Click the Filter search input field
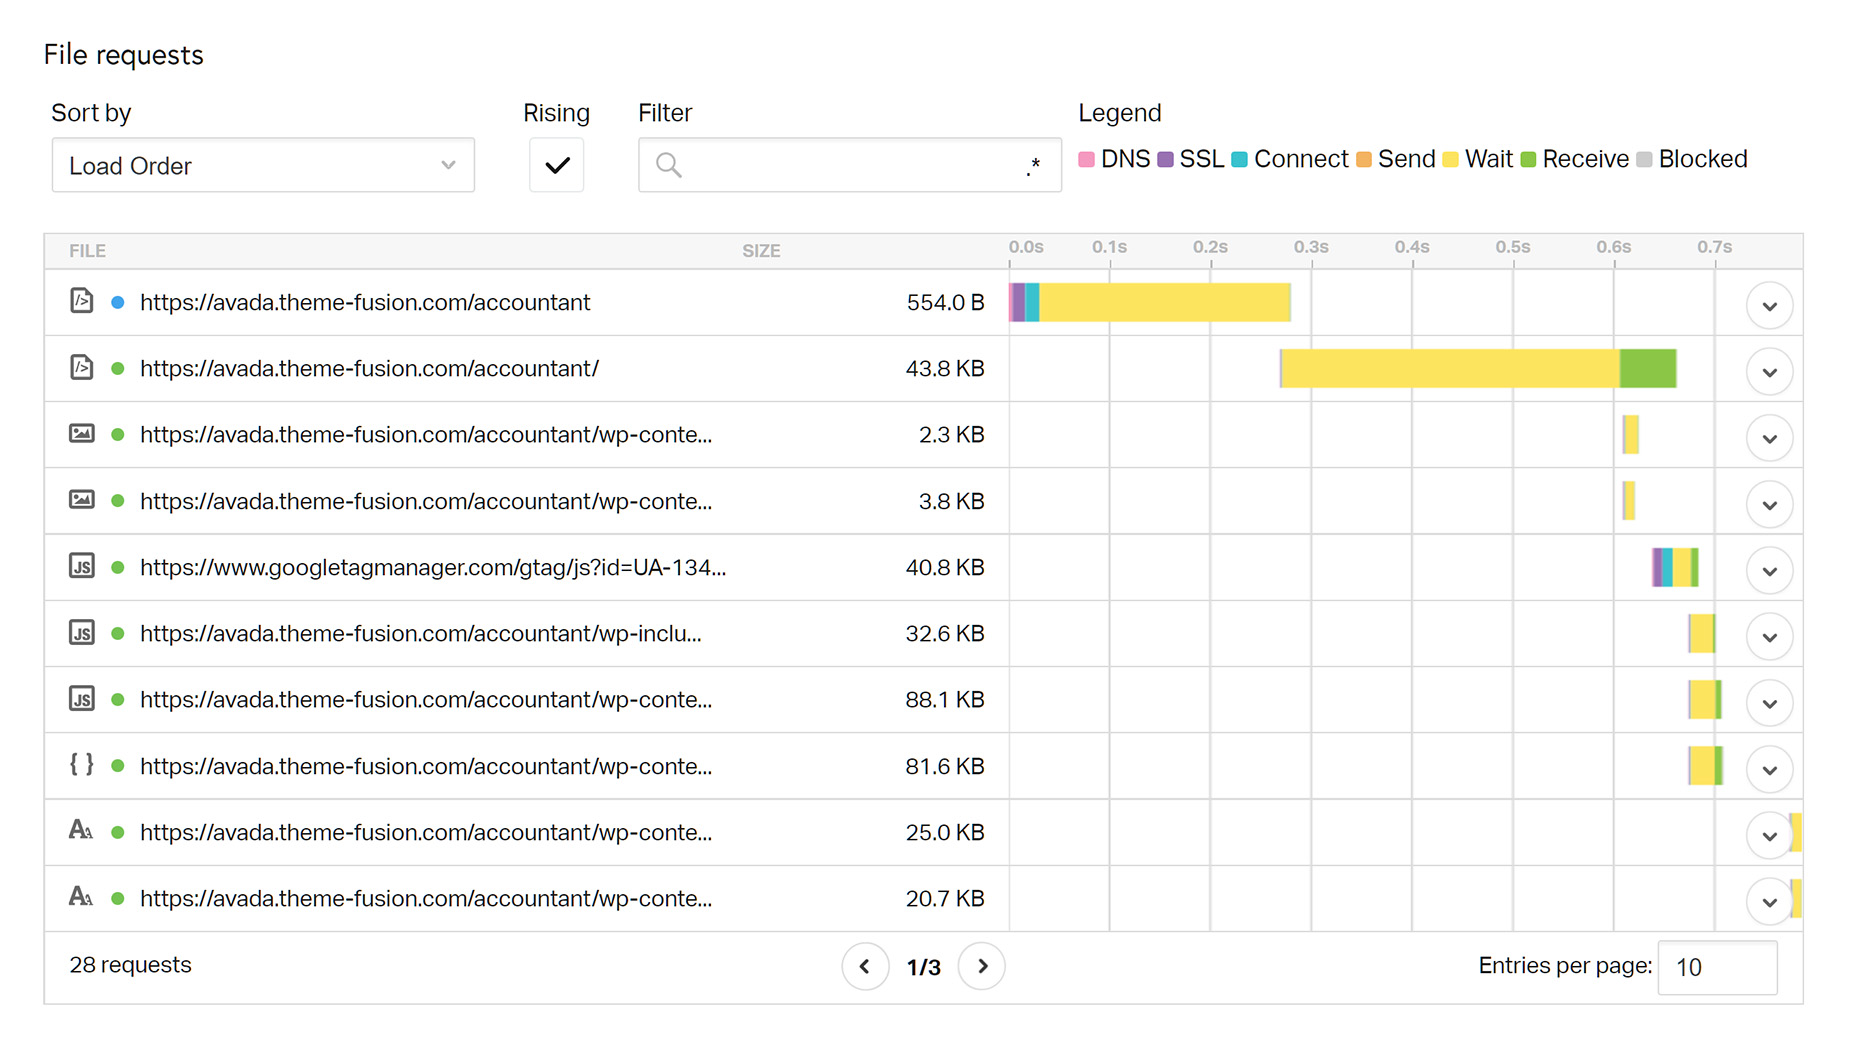 point(850,165)
